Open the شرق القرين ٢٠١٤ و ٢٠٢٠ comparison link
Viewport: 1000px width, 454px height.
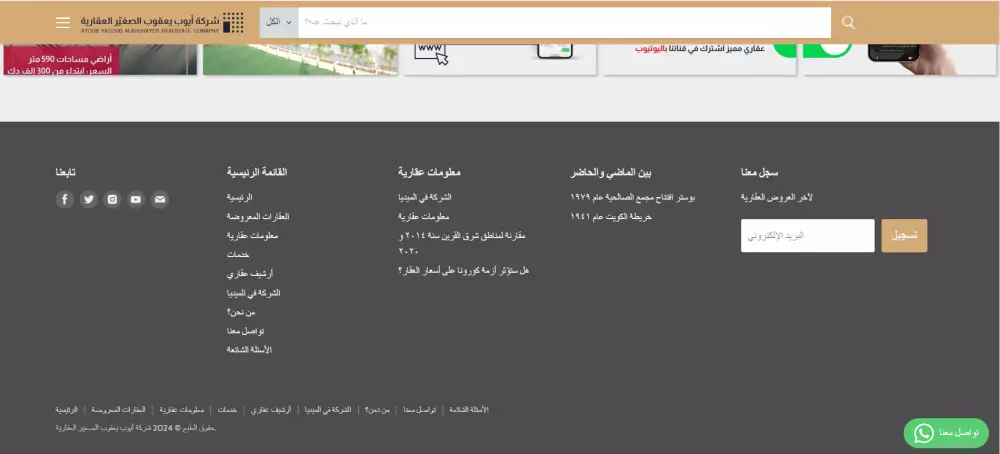(462, 243)
